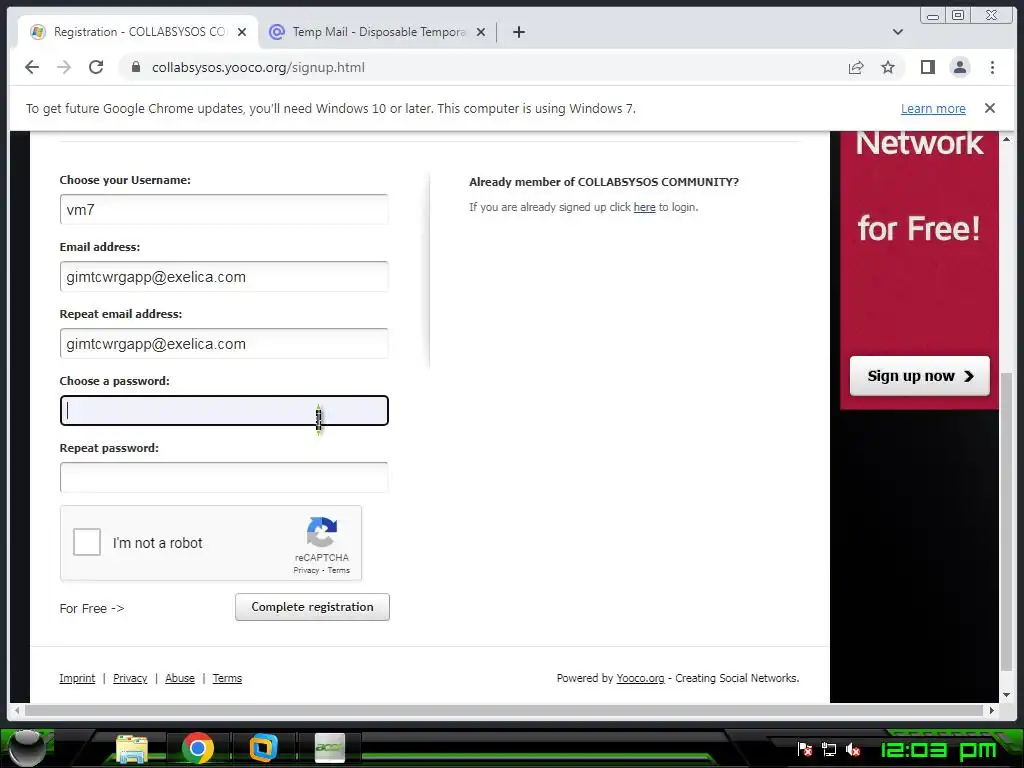Expand the tab search dropdown
The image size is (1024, 768).
pos(898,32)
